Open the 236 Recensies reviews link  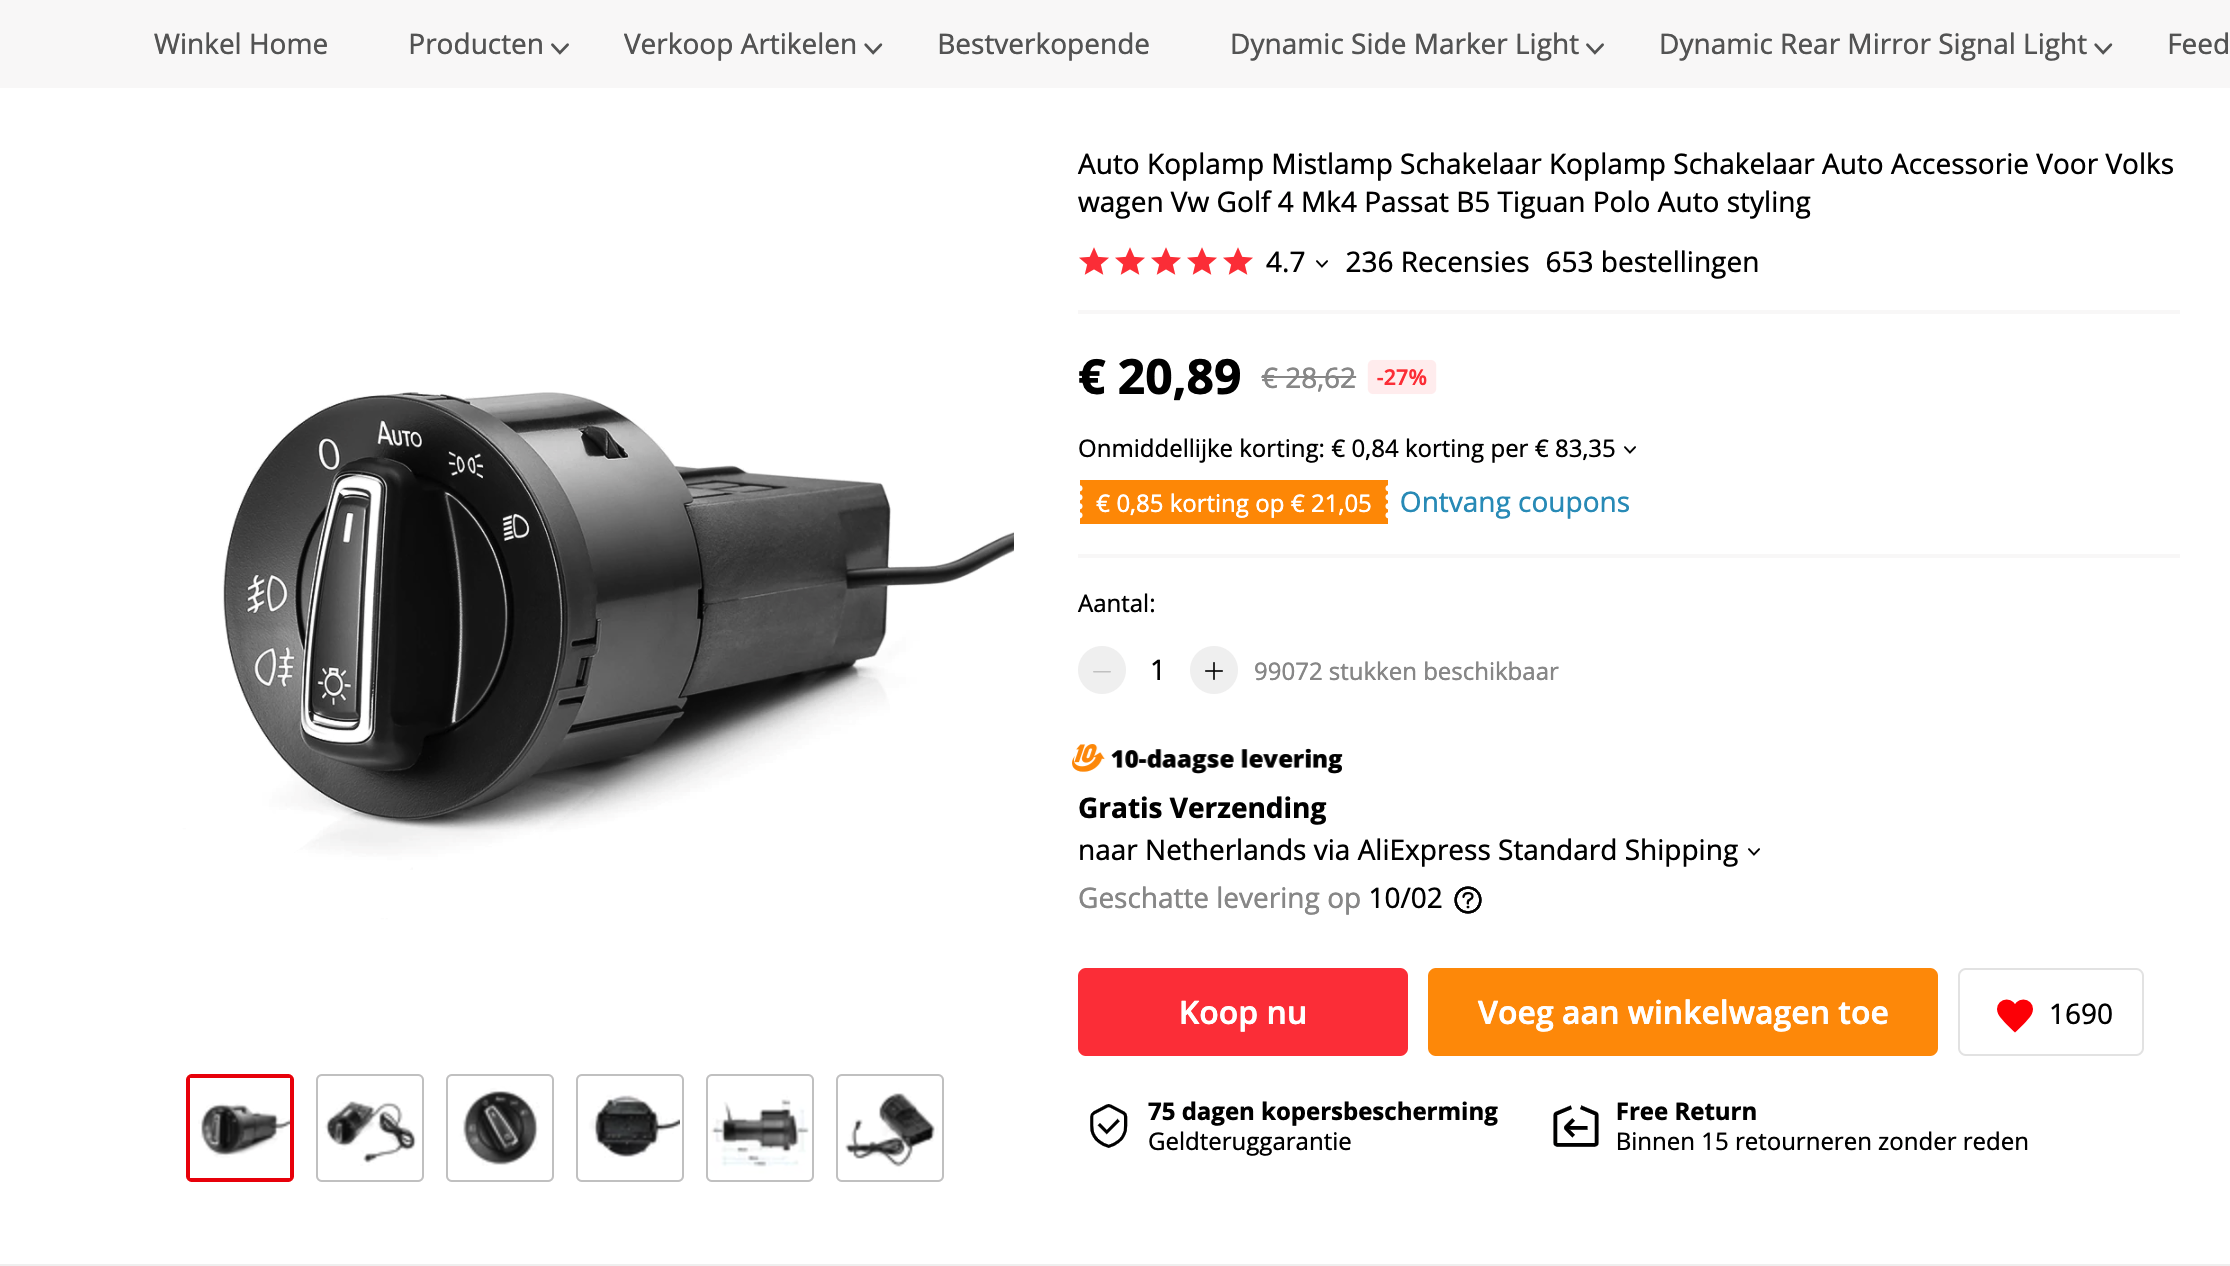pos(1436,262)
